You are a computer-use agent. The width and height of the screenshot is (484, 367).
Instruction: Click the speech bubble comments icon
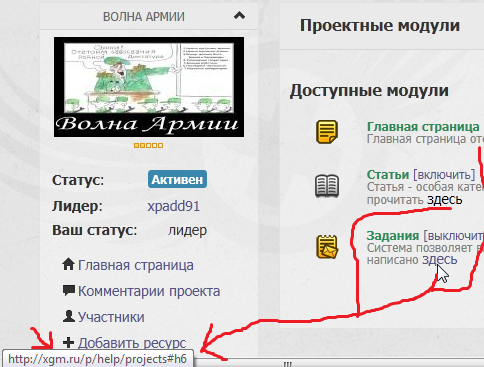point(69,290)
